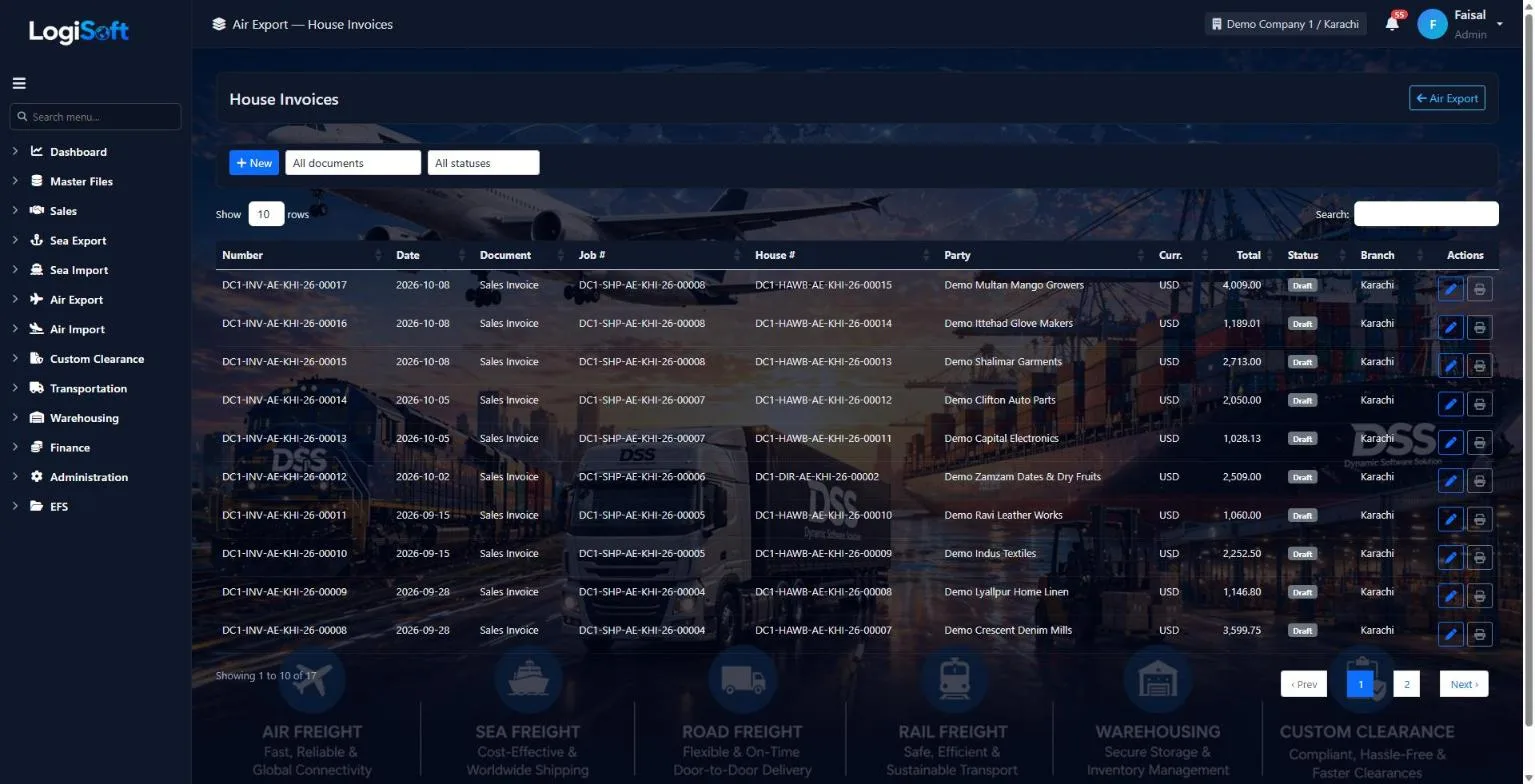Click the Warehousing icon in sidebar
The image size is (1535, 784).
tap(37, 418)
